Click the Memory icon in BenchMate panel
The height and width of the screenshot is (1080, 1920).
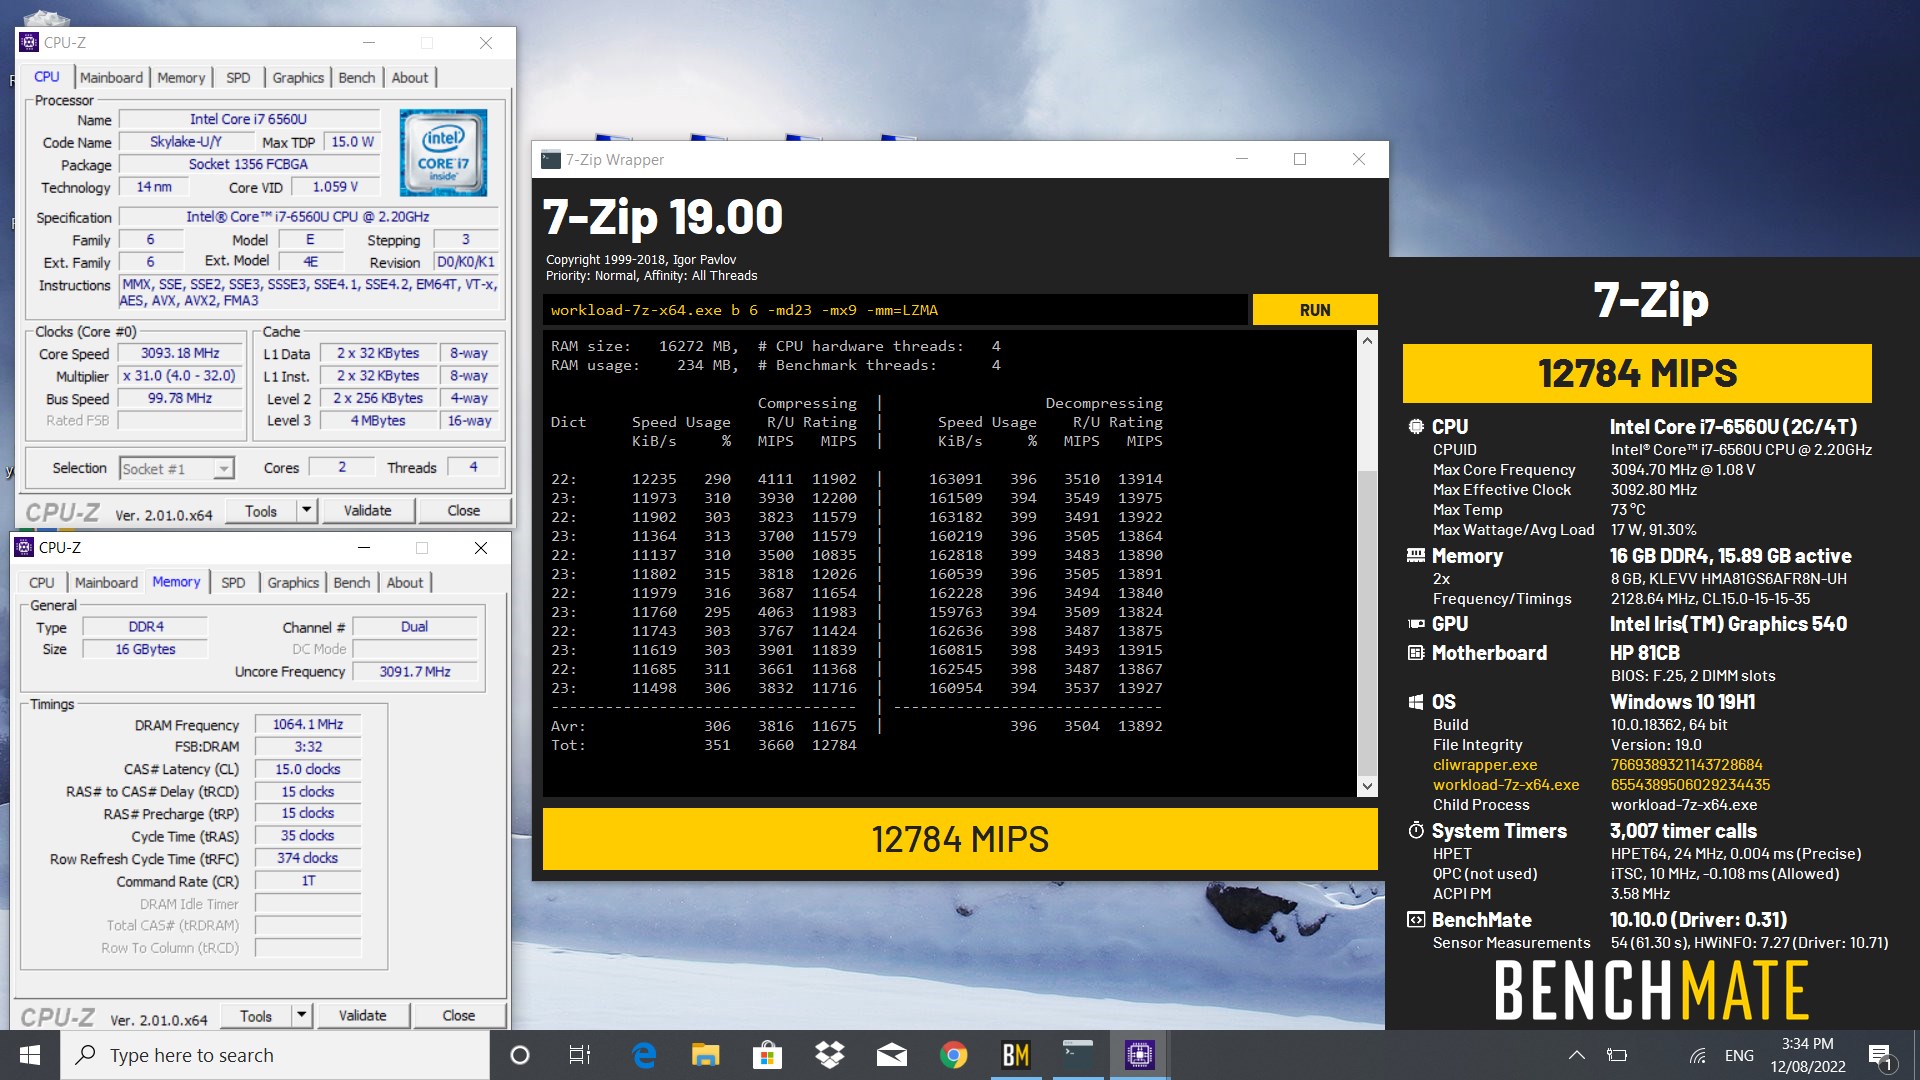point(1416,556)
